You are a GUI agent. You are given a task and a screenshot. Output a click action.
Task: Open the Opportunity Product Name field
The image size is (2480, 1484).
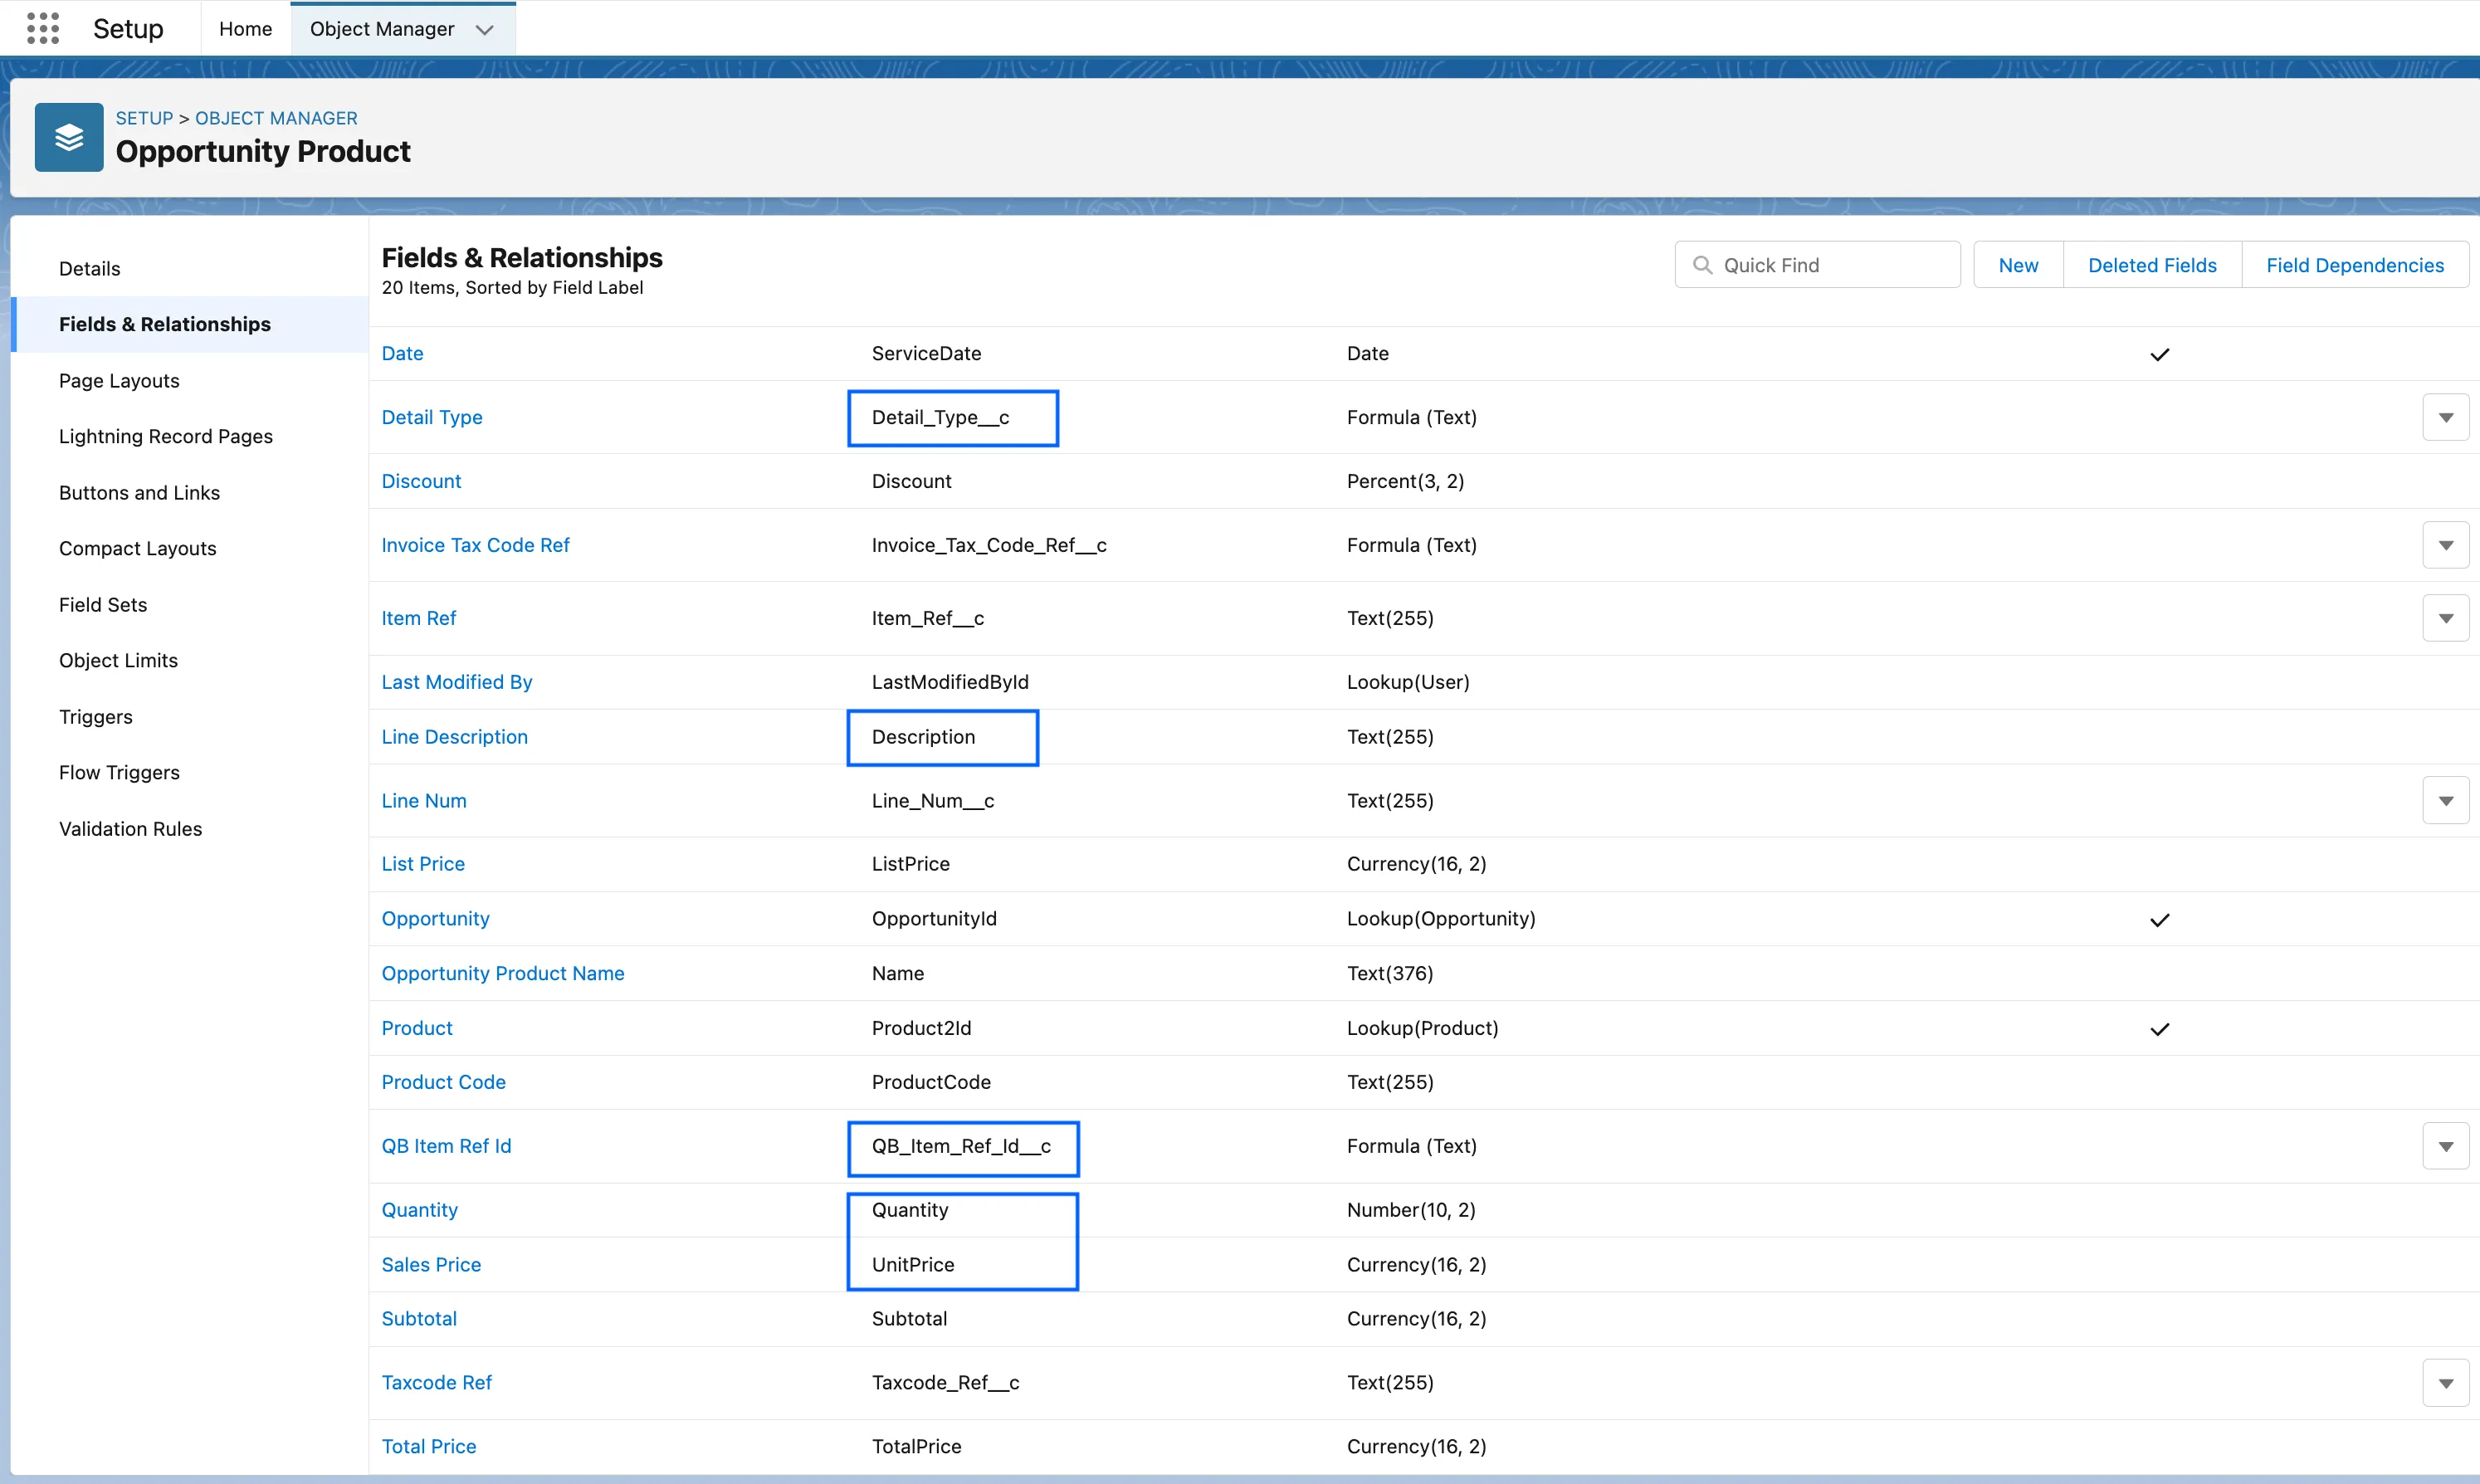tap(503, 974)
